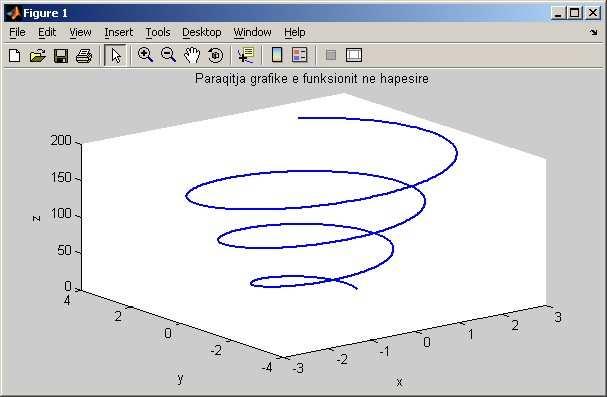Viewport: 607px width, 397px height.
Task: Click the y-axis tick label -4
Action: tap(267, 367)
